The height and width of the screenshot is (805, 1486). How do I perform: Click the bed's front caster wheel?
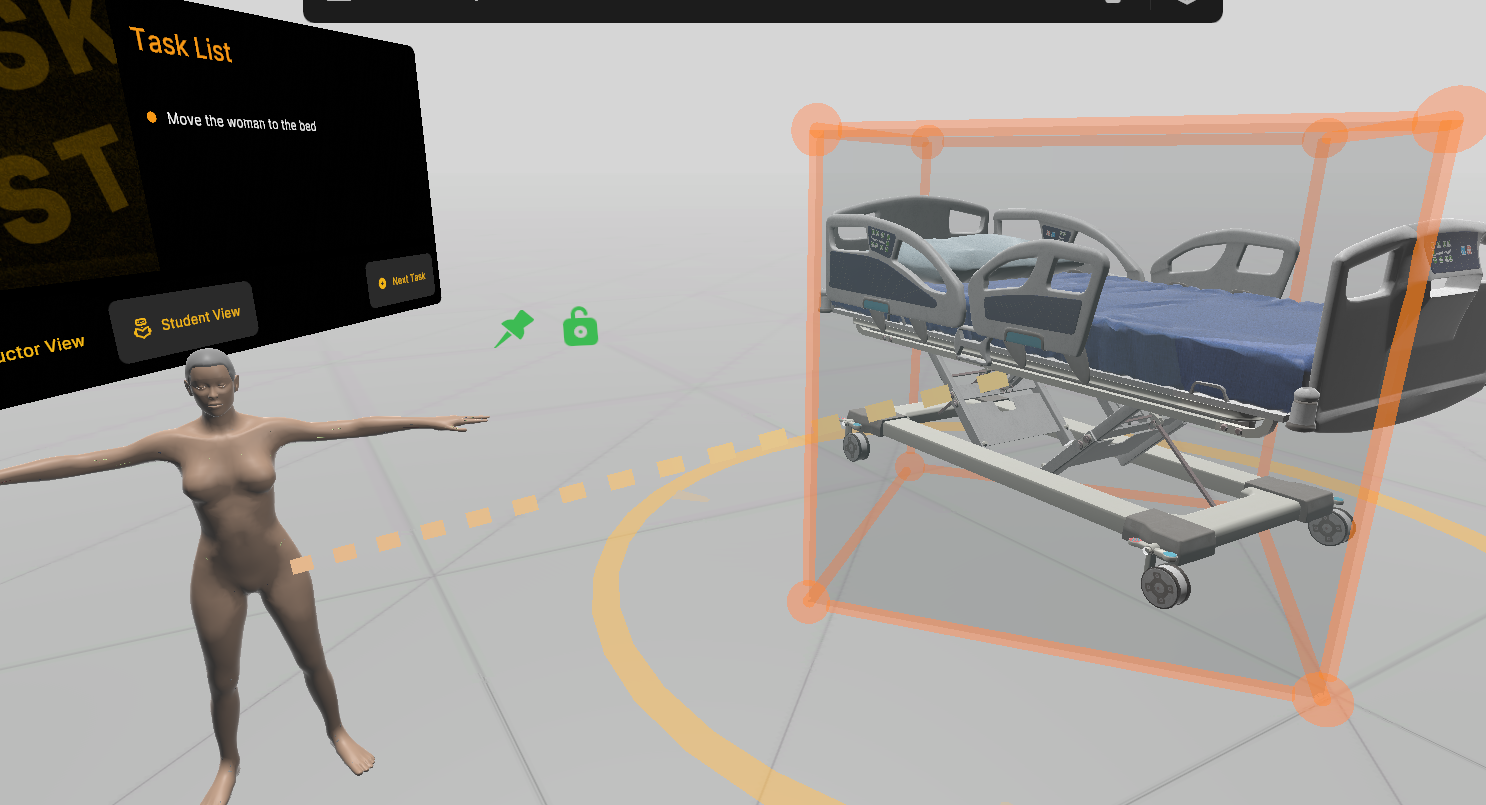pos(1161,585)
